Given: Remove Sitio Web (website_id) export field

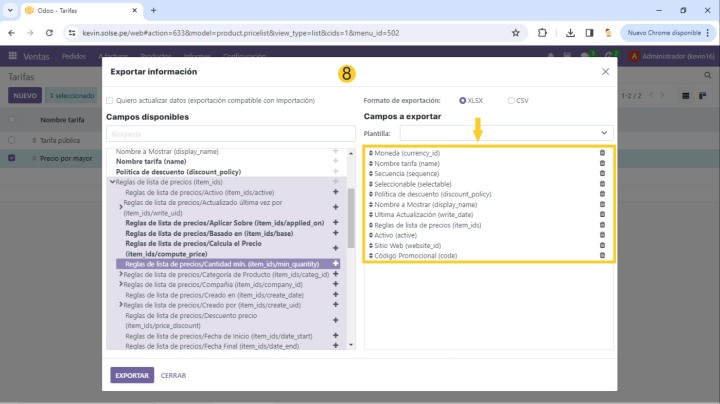Looking at the screenshot, I should pyautogui.click(x=602, y=245).
